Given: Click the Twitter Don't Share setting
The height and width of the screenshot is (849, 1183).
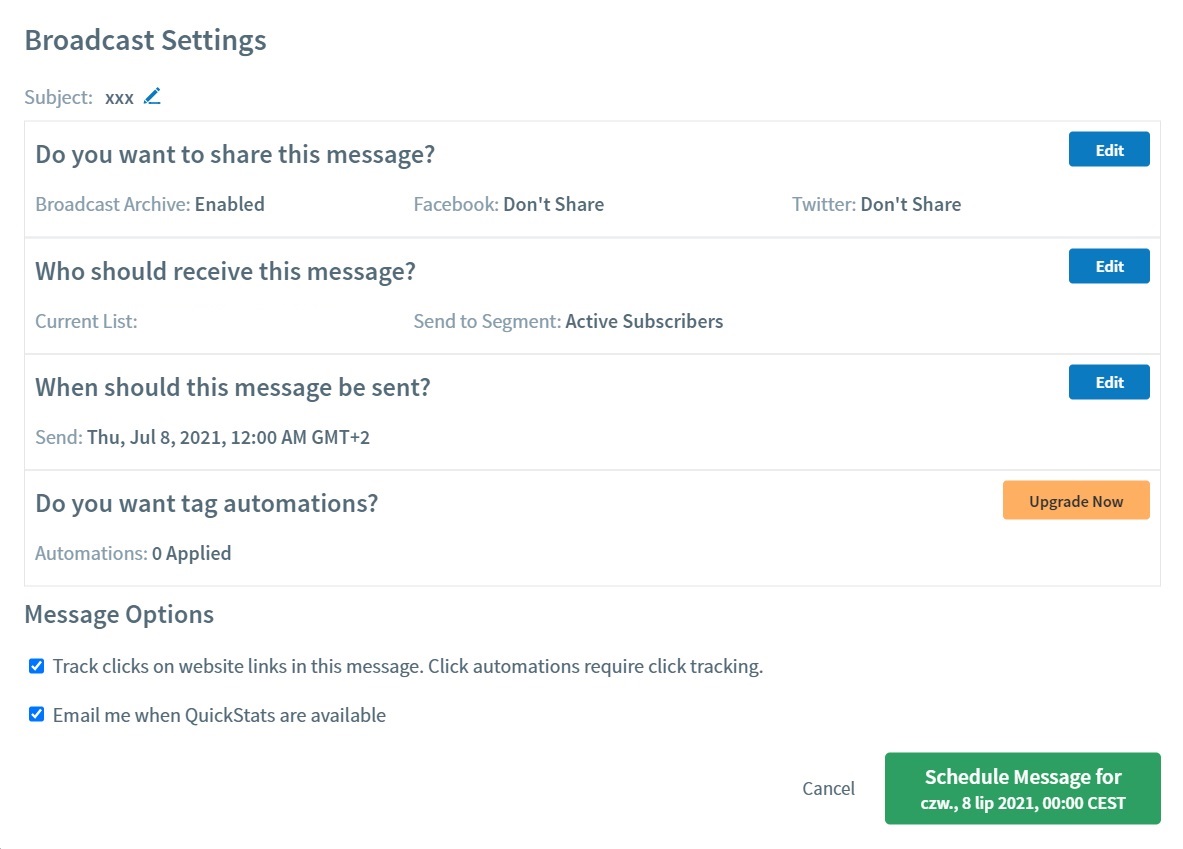Looking at the screenshot, I should (x=910, y=204).
